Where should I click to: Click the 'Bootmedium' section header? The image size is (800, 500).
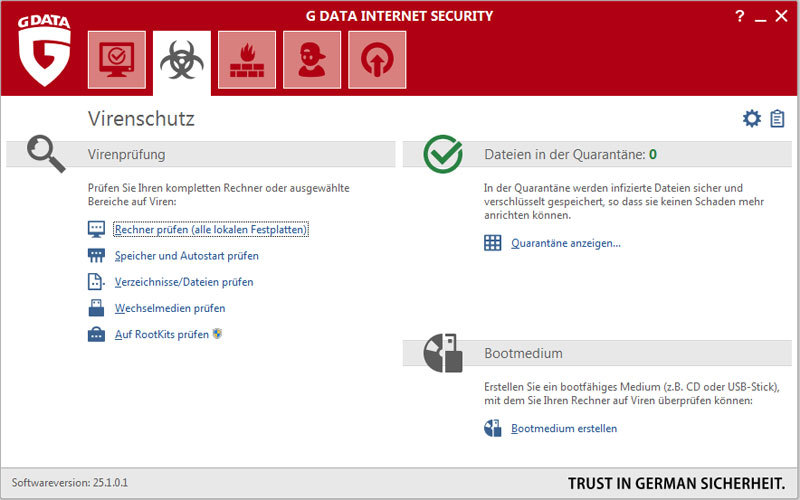point(523,353)
